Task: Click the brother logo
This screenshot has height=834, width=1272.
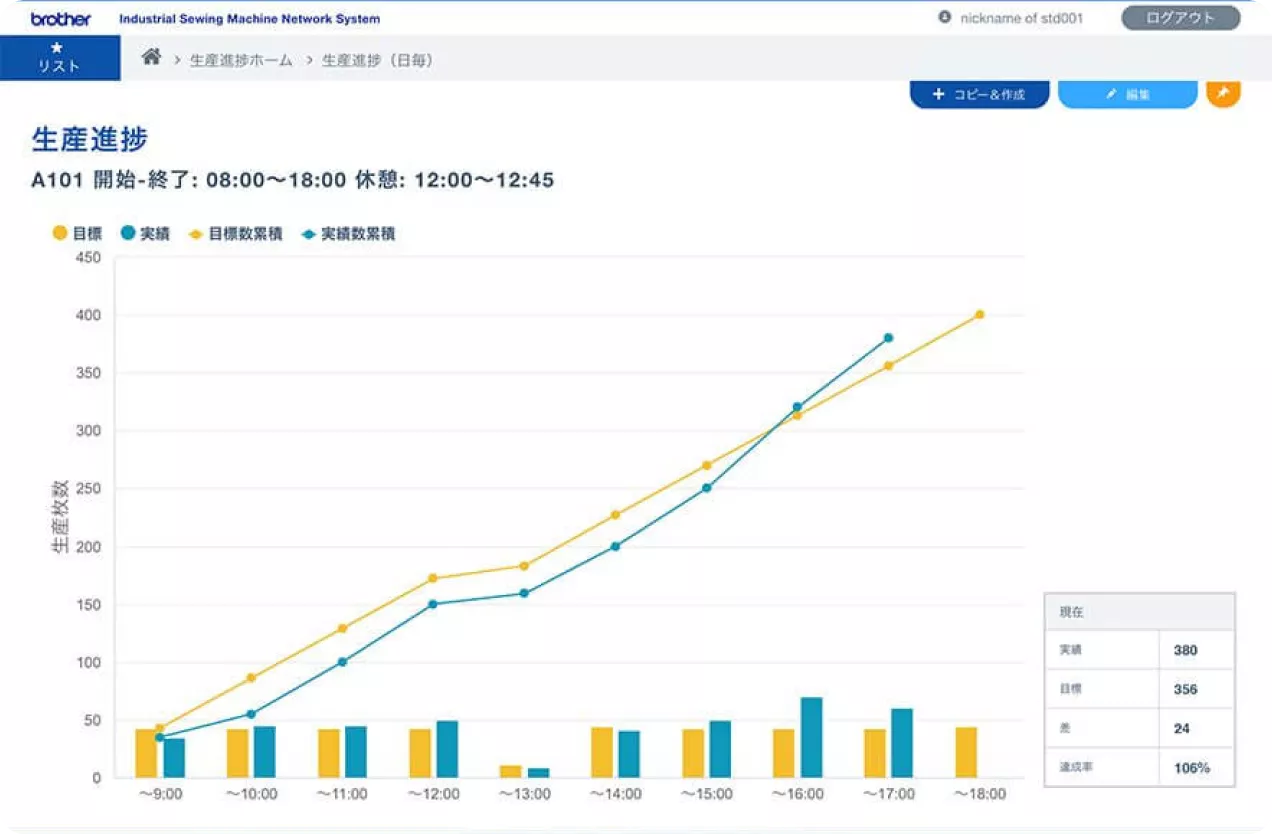Action: click(61, 19)
